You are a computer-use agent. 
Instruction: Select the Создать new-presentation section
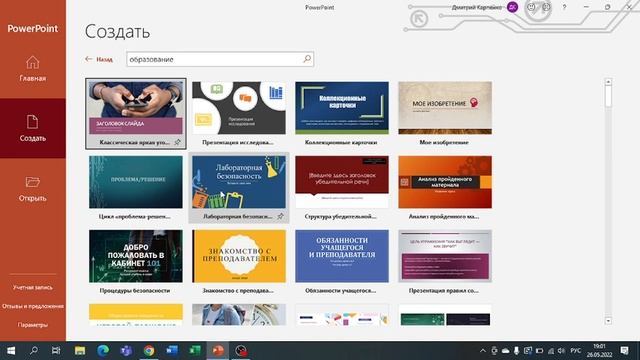coord(33,128)
